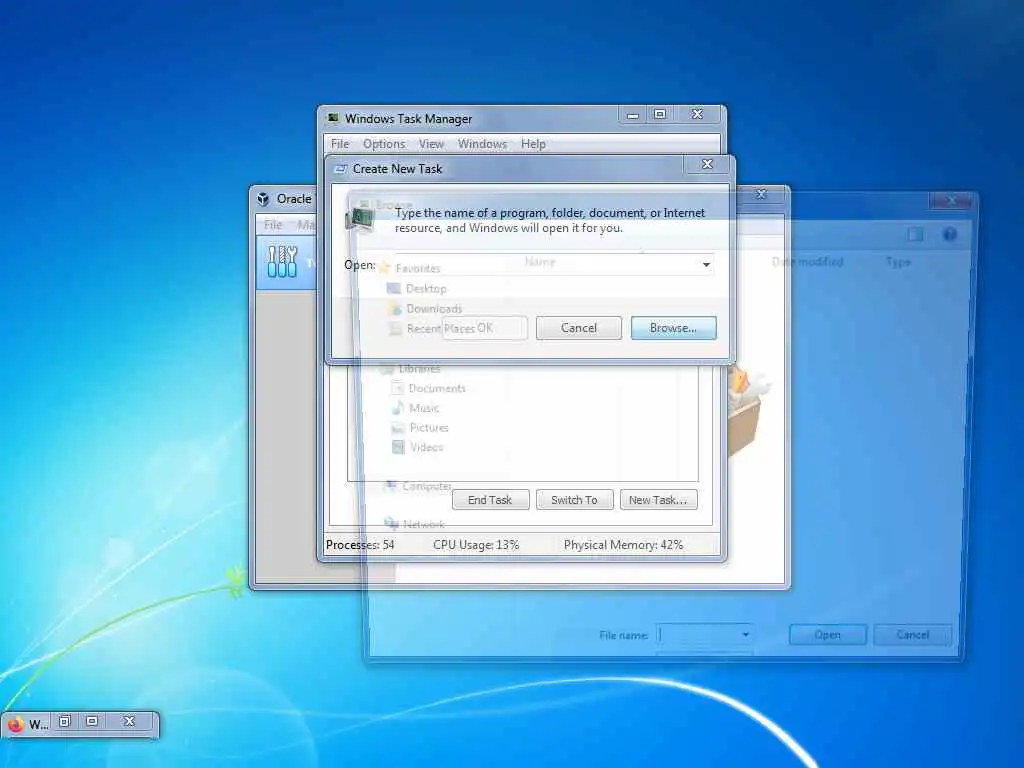Open the Help menu in Task Manager
Viewport: 1024px width, 768px height.
coord(533,144)
